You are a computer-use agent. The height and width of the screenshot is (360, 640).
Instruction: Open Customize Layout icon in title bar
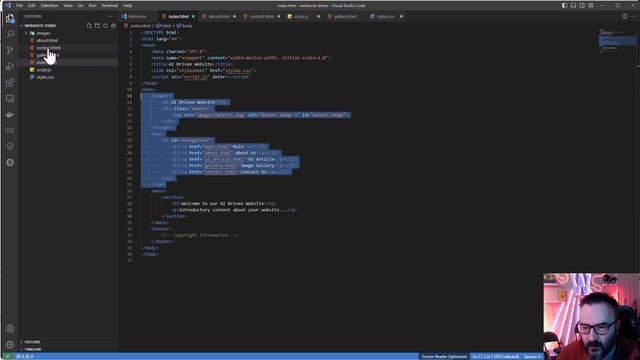[591, 5]
